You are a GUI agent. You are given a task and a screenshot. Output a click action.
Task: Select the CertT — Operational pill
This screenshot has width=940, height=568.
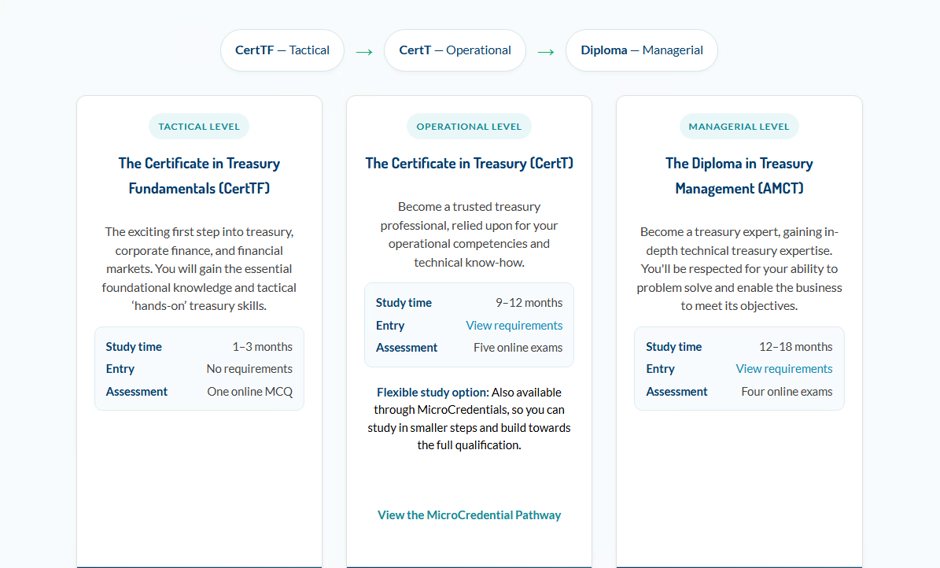[x=455, y=50]
